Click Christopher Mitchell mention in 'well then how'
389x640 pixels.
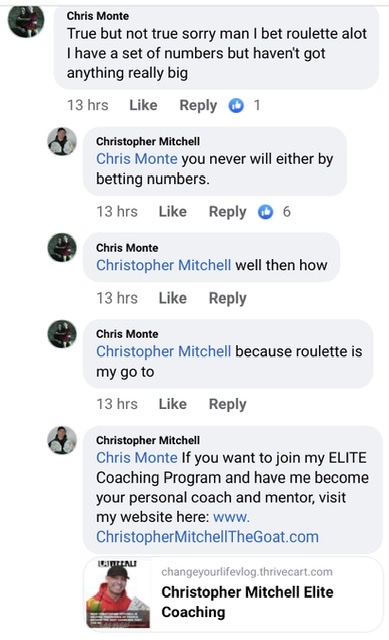point(163,265)
